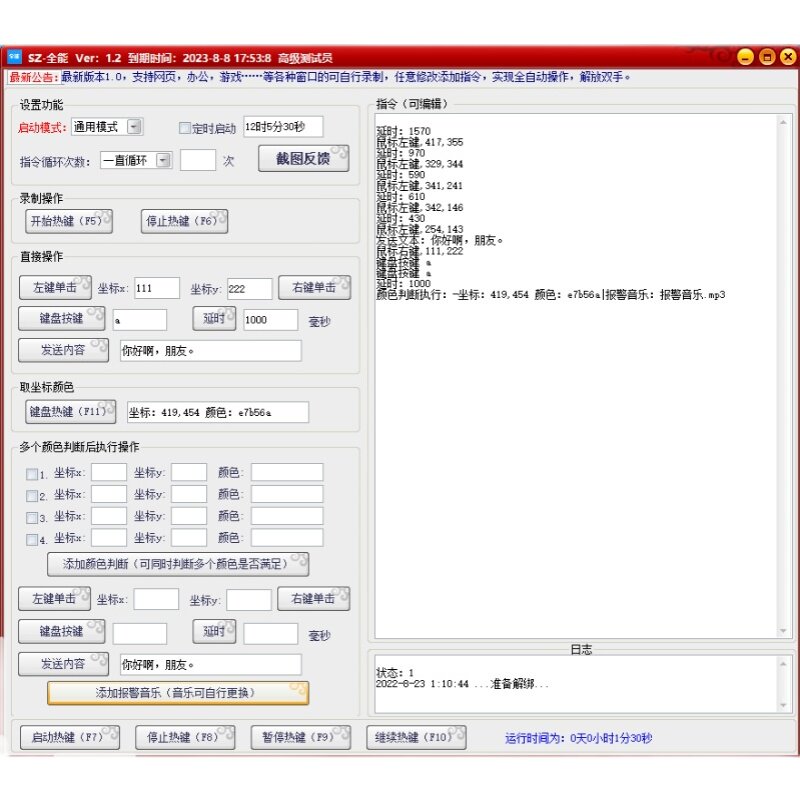Tick checkbox for color condition 3

32,518
